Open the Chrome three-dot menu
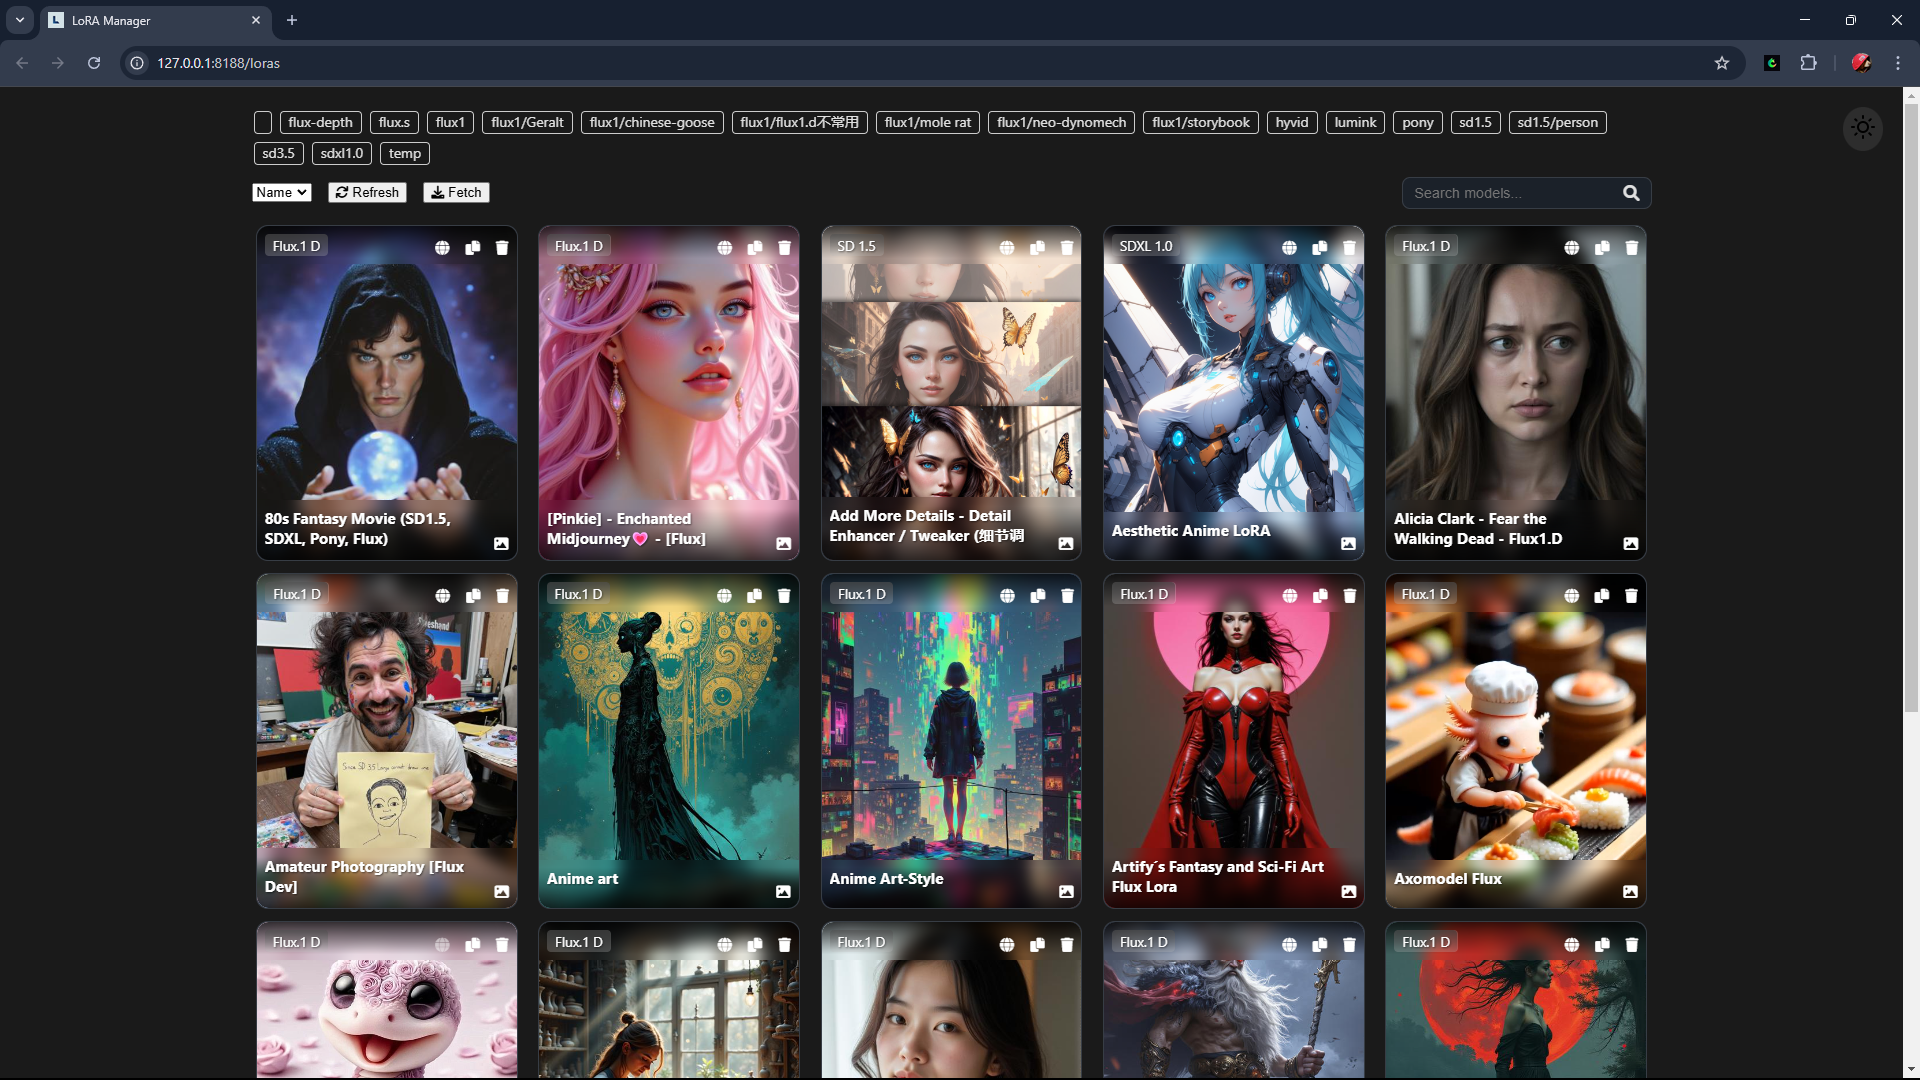Screen dimensions: 1920x1080 [1897, 63]
